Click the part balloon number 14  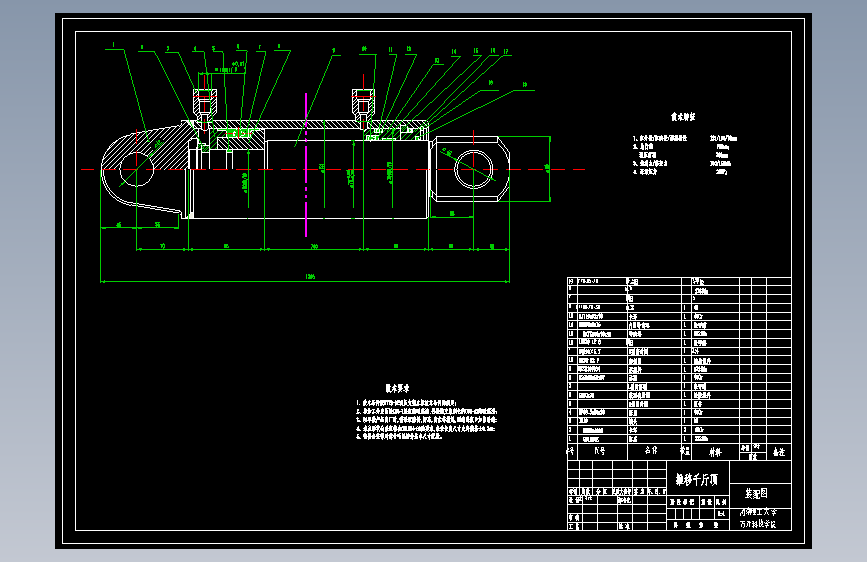click(x=454, y=51)
